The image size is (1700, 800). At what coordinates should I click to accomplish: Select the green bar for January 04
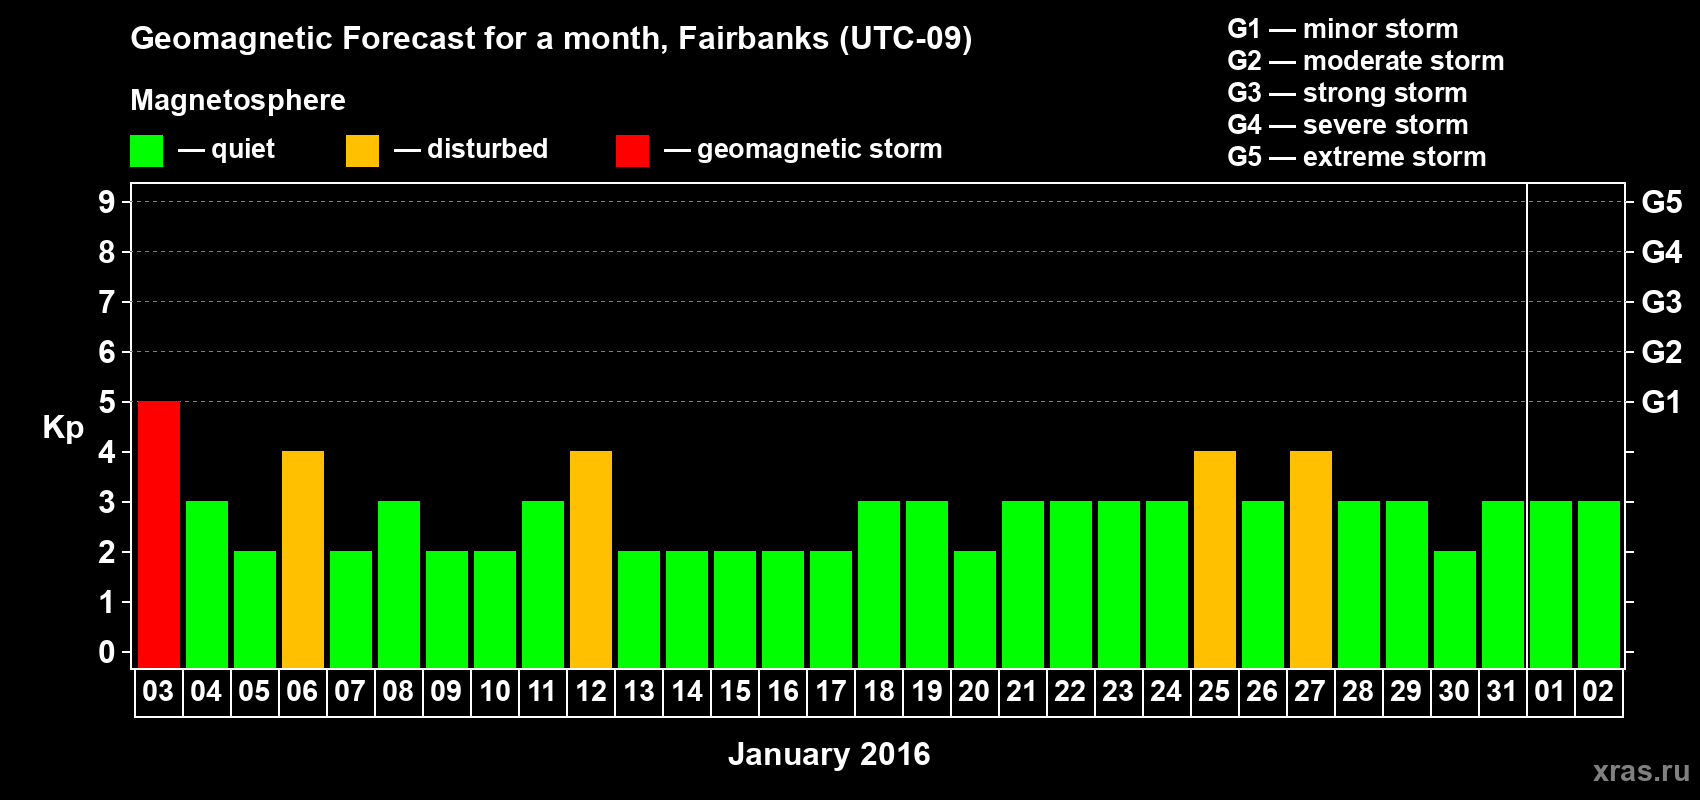click(207, 585)
